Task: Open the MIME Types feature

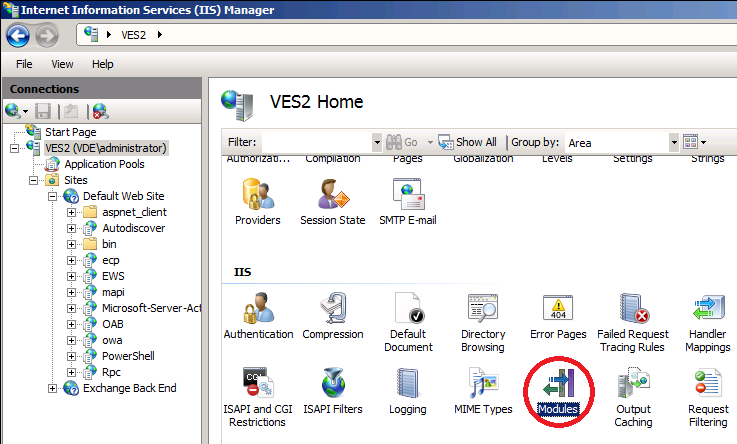Action: (483, 391)
